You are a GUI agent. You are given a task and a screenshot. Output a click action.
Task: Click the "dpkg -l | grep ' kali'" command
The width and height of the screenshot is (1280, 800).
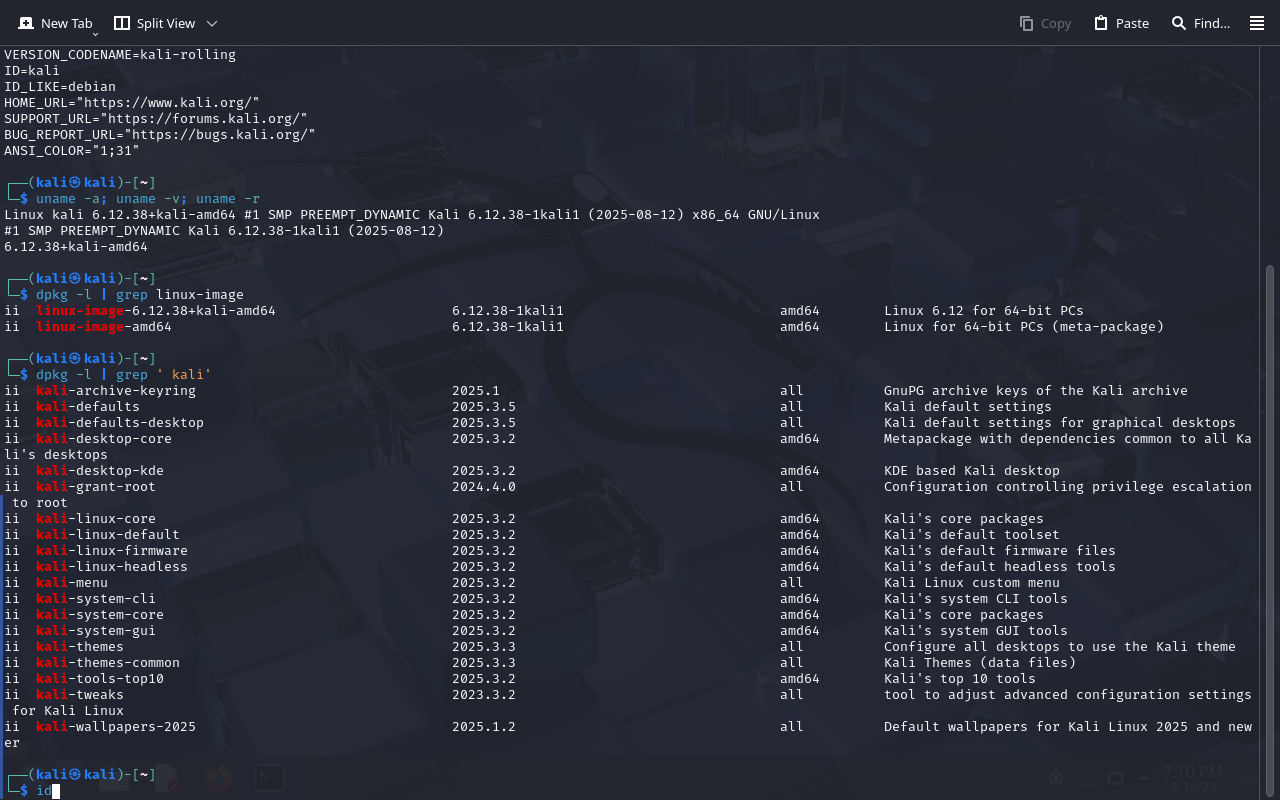click(124, 375)
